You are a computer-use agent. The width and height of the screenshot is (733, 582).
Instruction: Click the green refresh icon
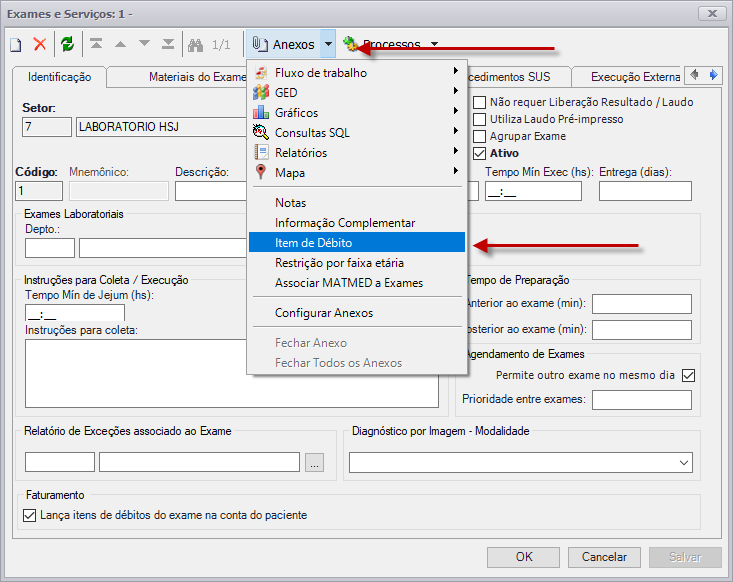[68, 44]
